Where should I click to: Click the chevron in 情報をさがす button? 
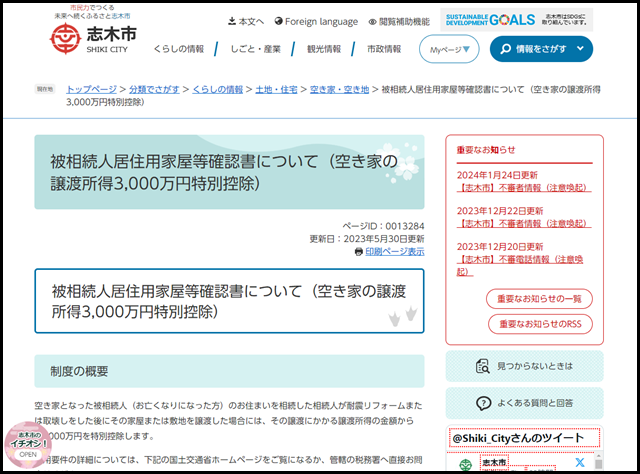[580, 49]
